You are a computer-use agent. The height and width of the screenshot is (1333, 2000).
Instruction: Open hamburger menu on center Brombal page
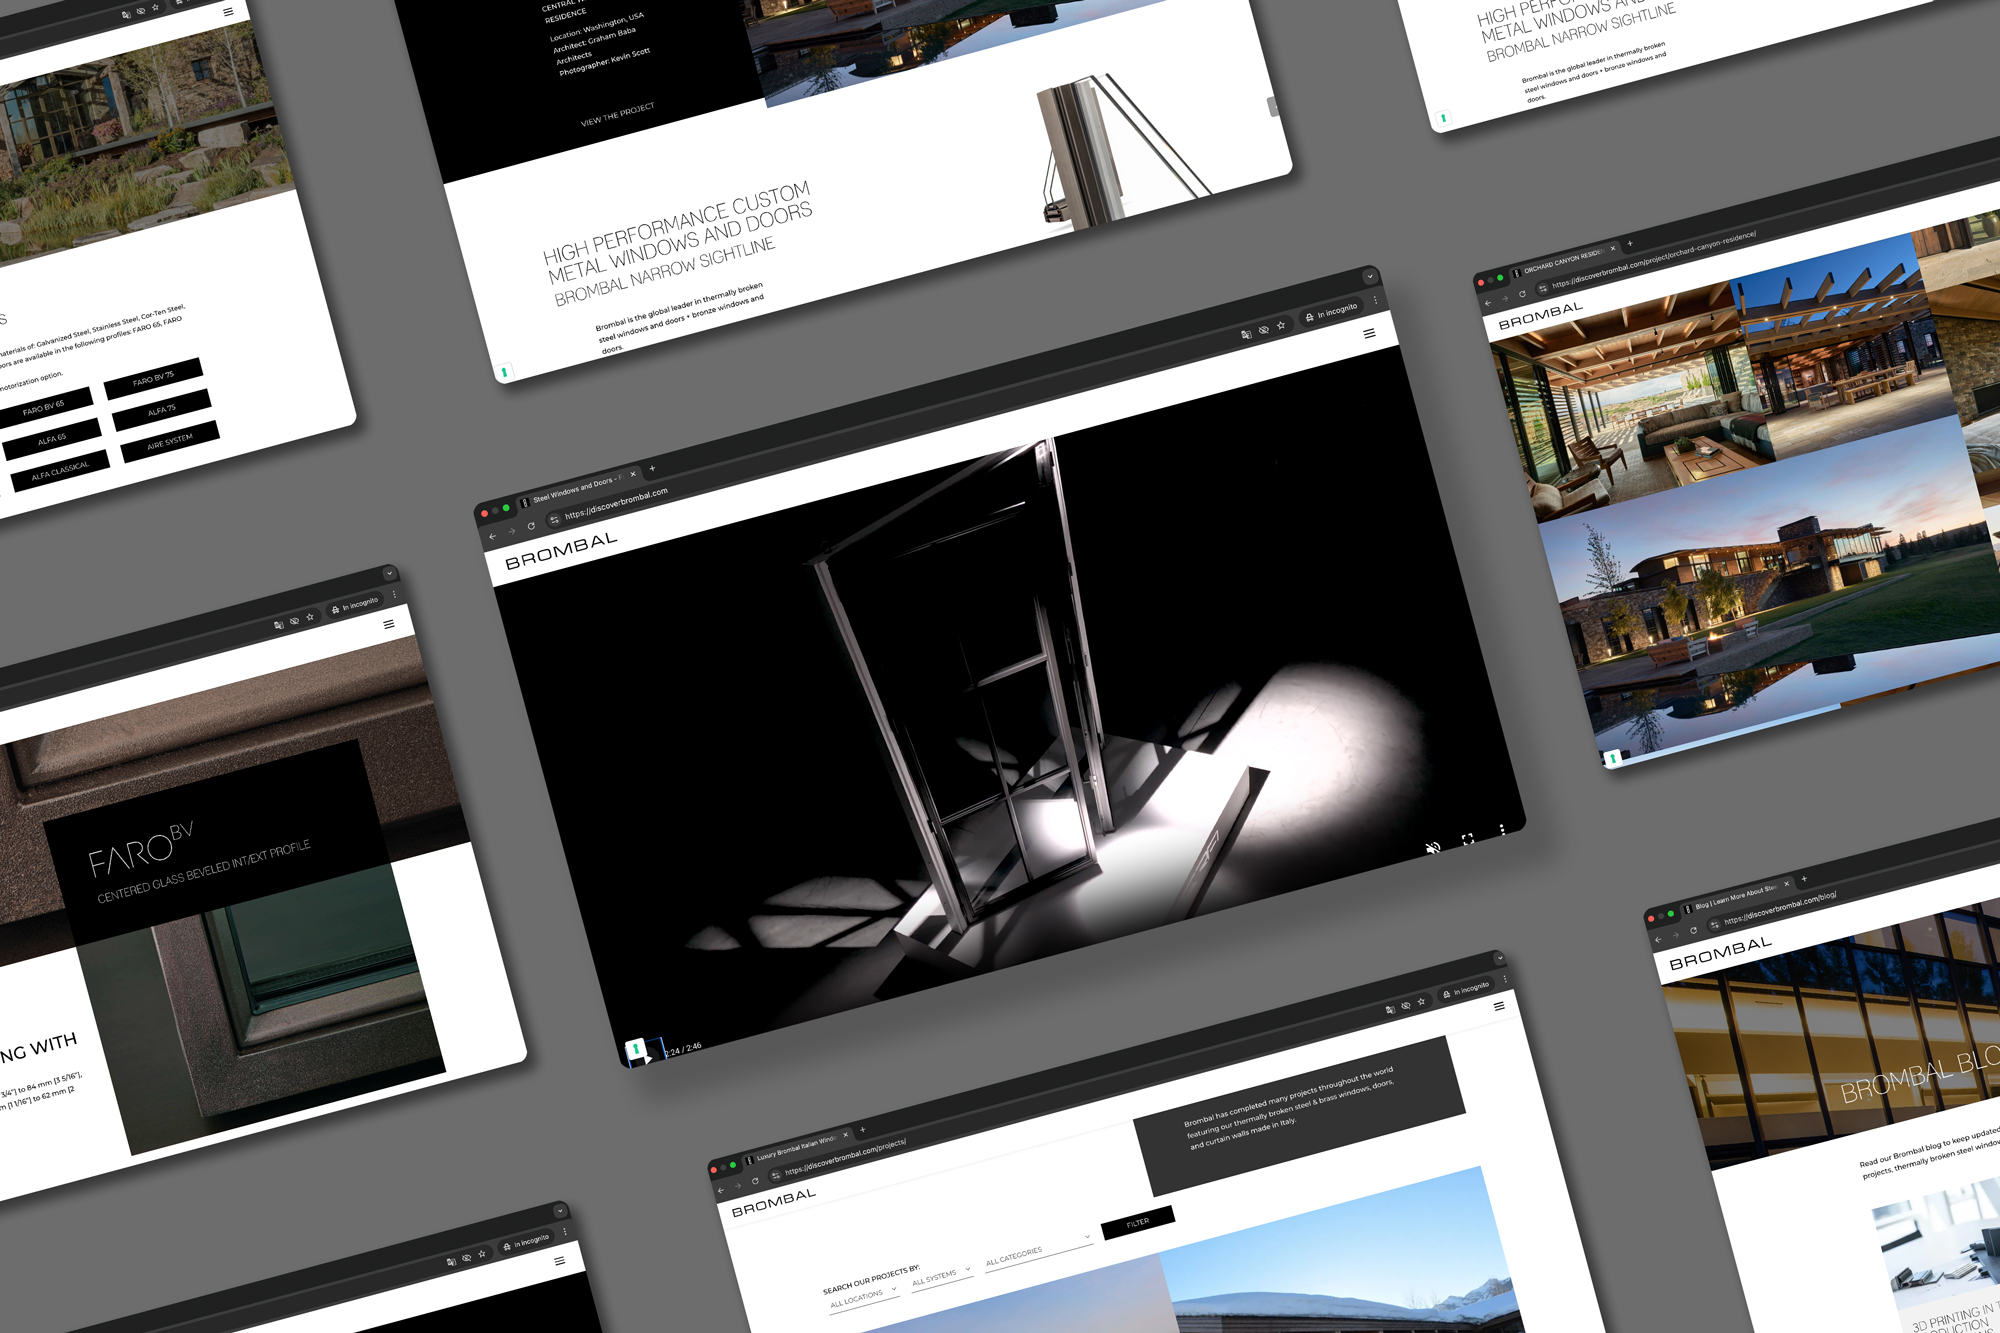click(x=1369, y=334)
